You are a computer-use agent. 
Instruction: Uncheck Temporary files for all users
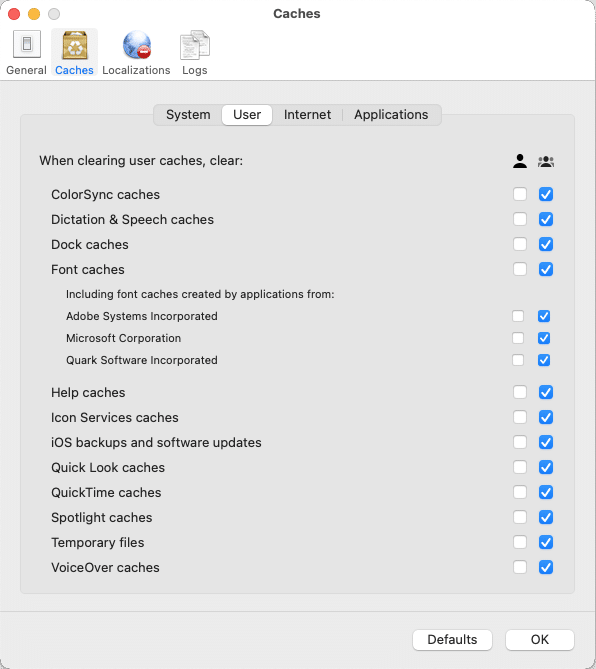pos(546,542)
